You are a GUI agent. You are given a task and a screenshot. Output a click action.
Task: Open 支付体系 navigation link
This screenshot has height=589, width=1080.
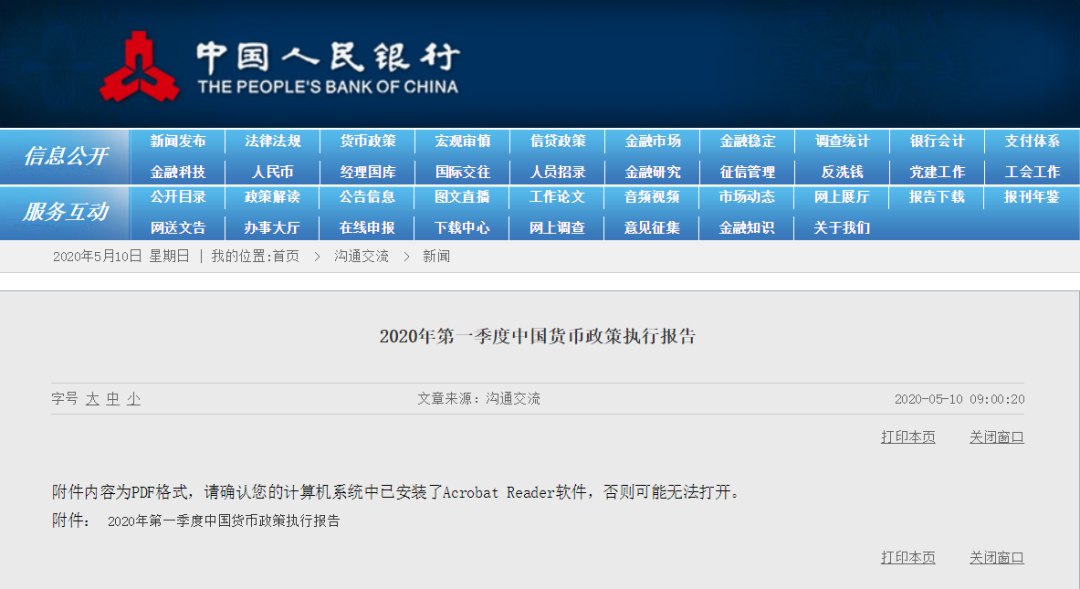coord(1032,141)
